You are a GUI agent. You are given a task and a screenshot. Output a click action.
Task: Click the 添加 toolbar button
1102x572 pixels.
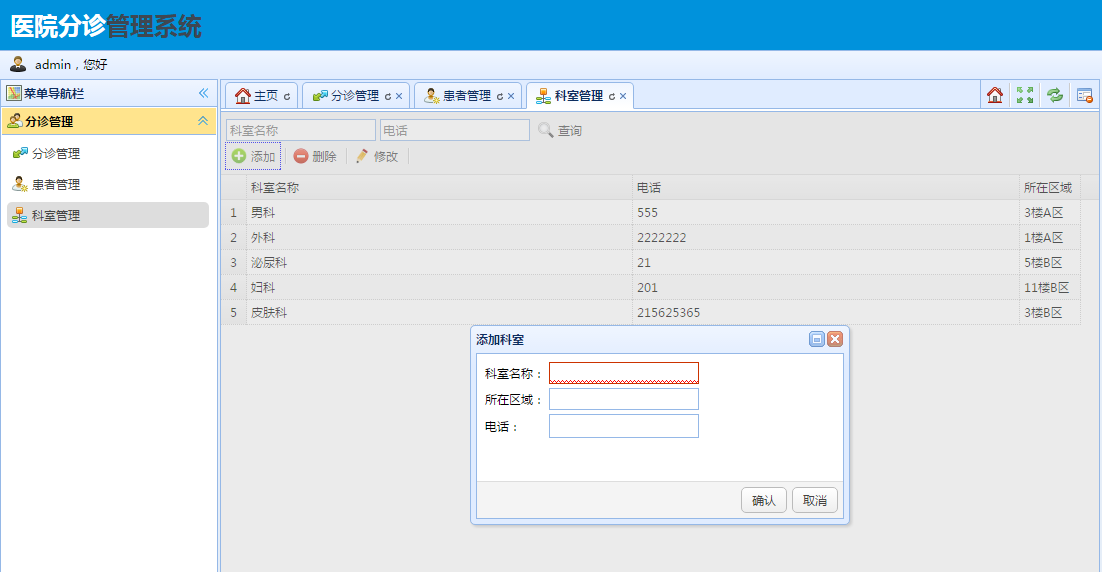pos(253,156)
